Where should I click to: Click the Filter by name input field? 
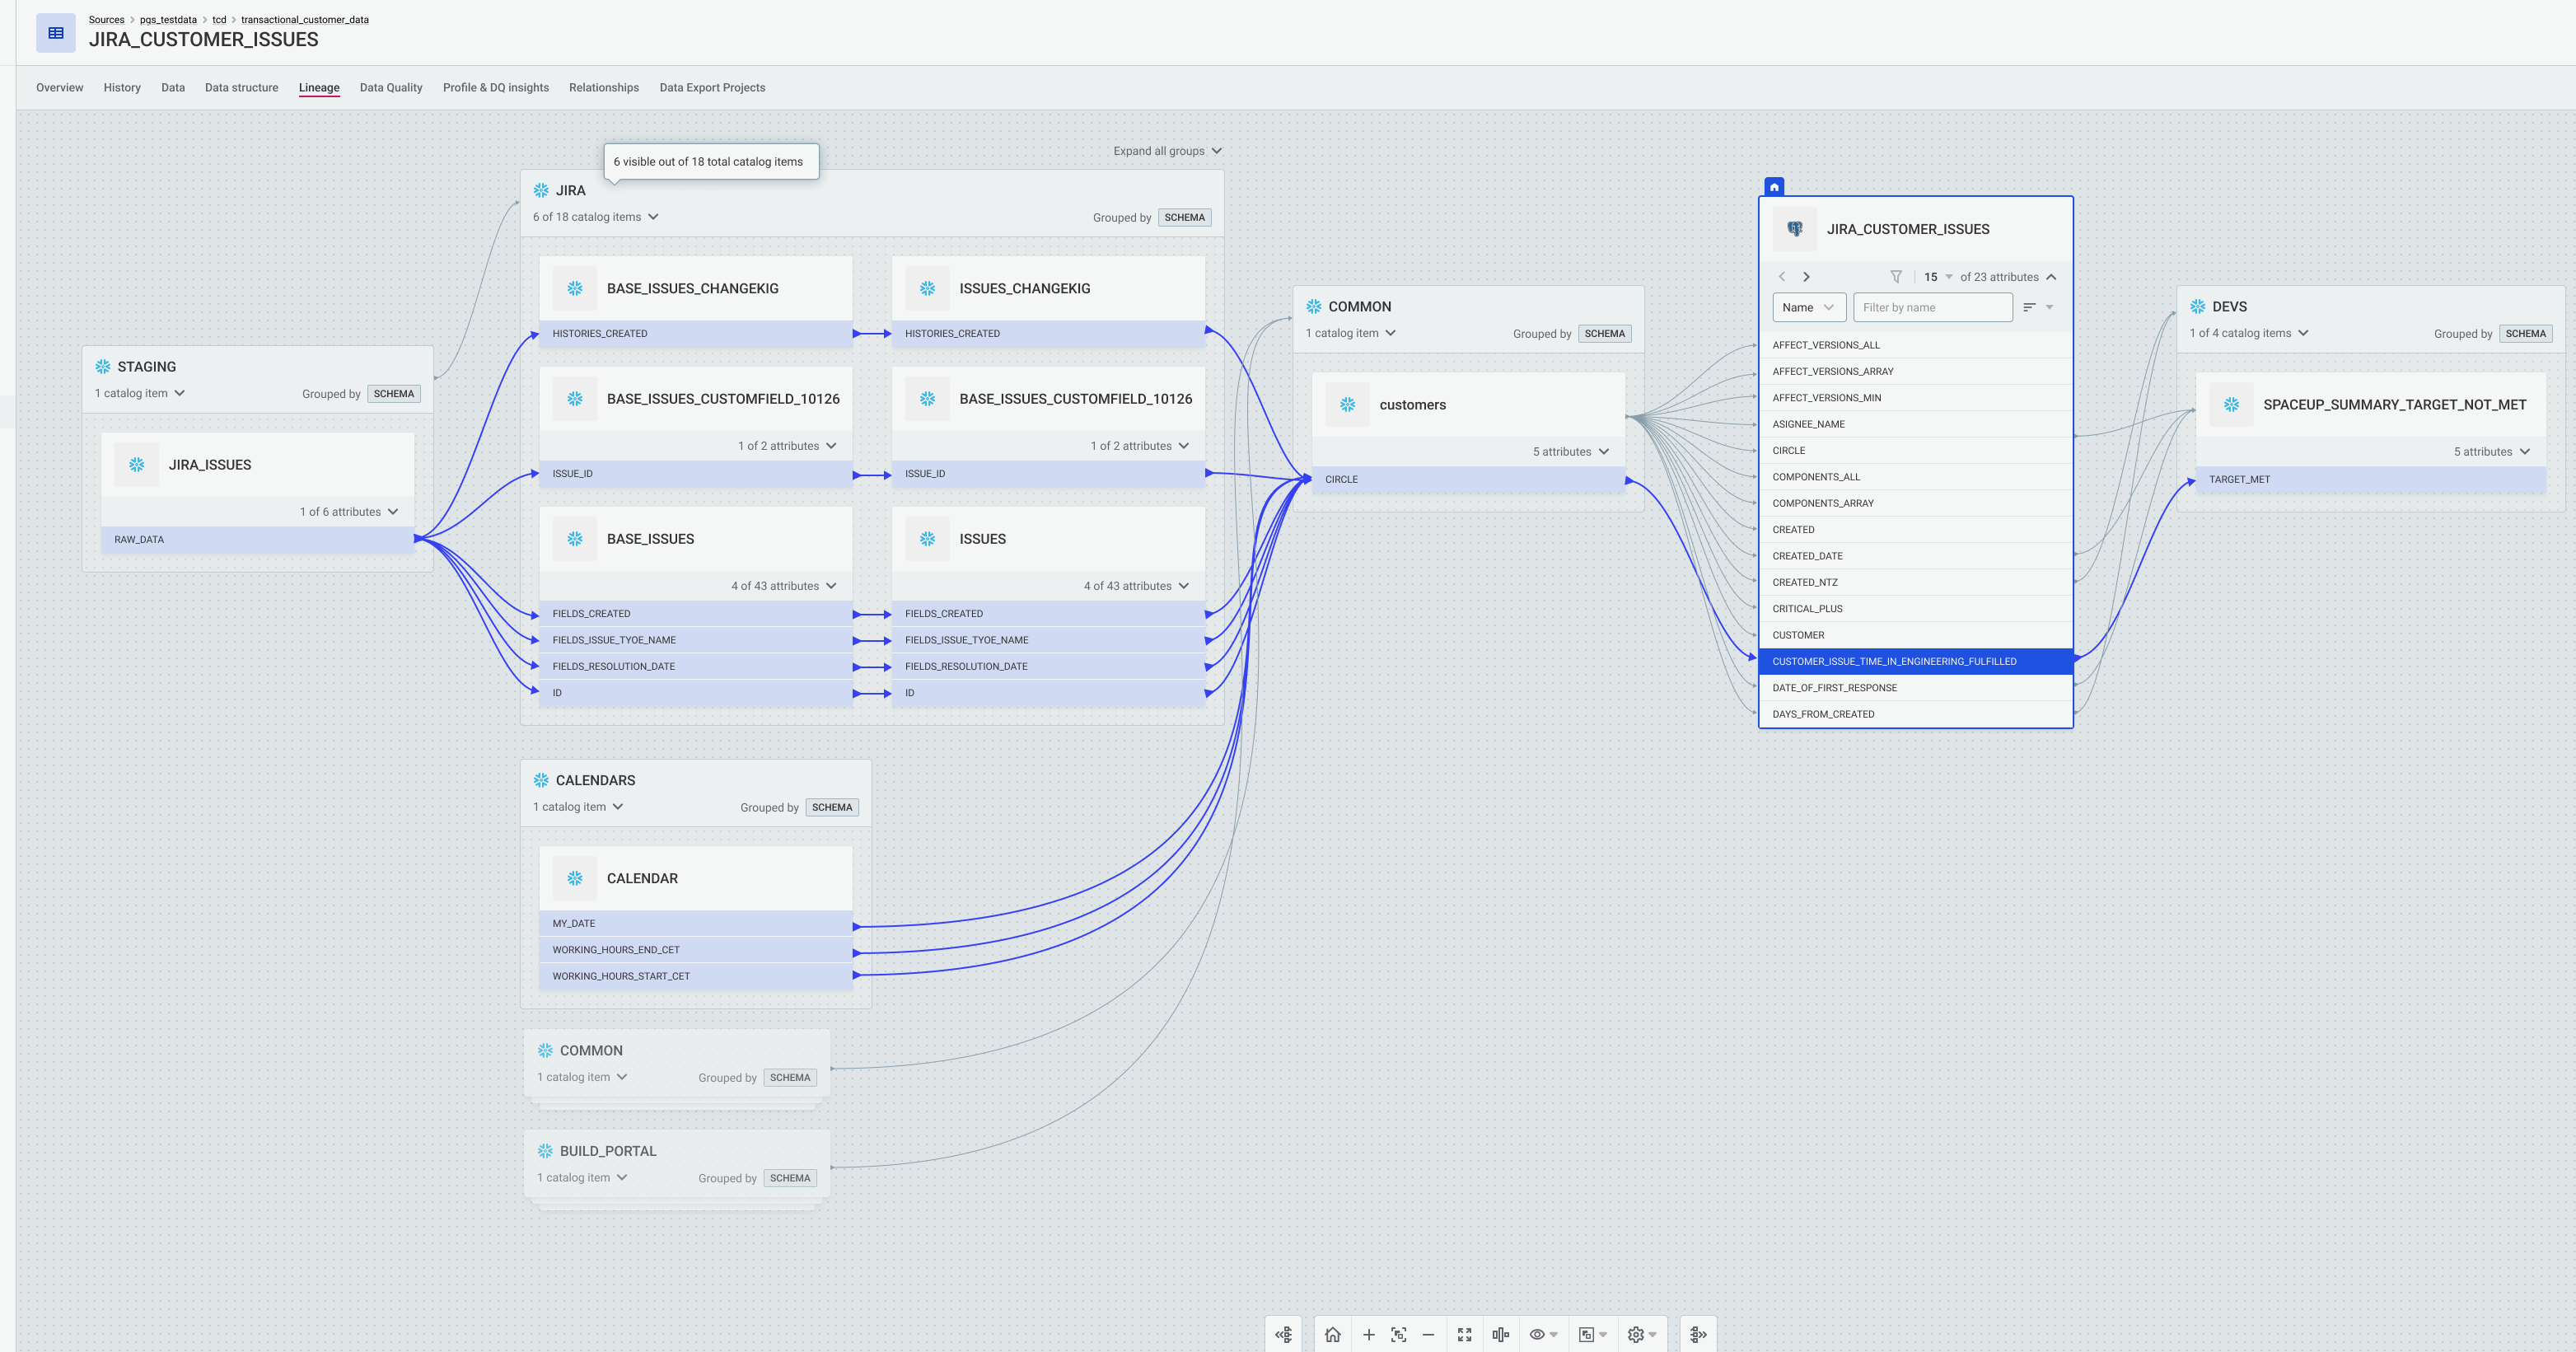pos(1931,307)
